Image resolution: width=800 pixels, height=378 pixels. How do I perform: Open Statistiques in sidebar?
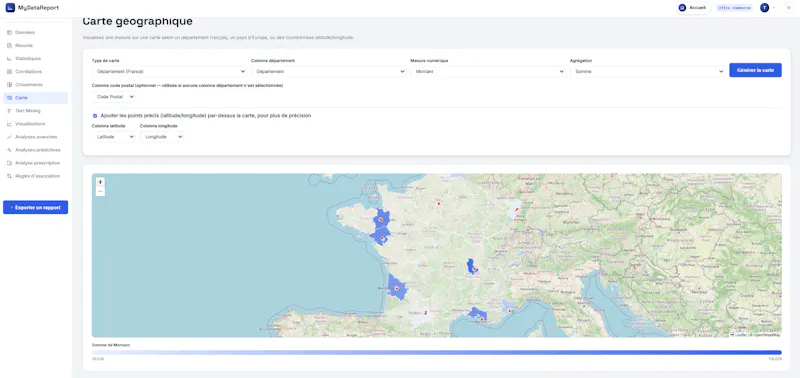35,59
